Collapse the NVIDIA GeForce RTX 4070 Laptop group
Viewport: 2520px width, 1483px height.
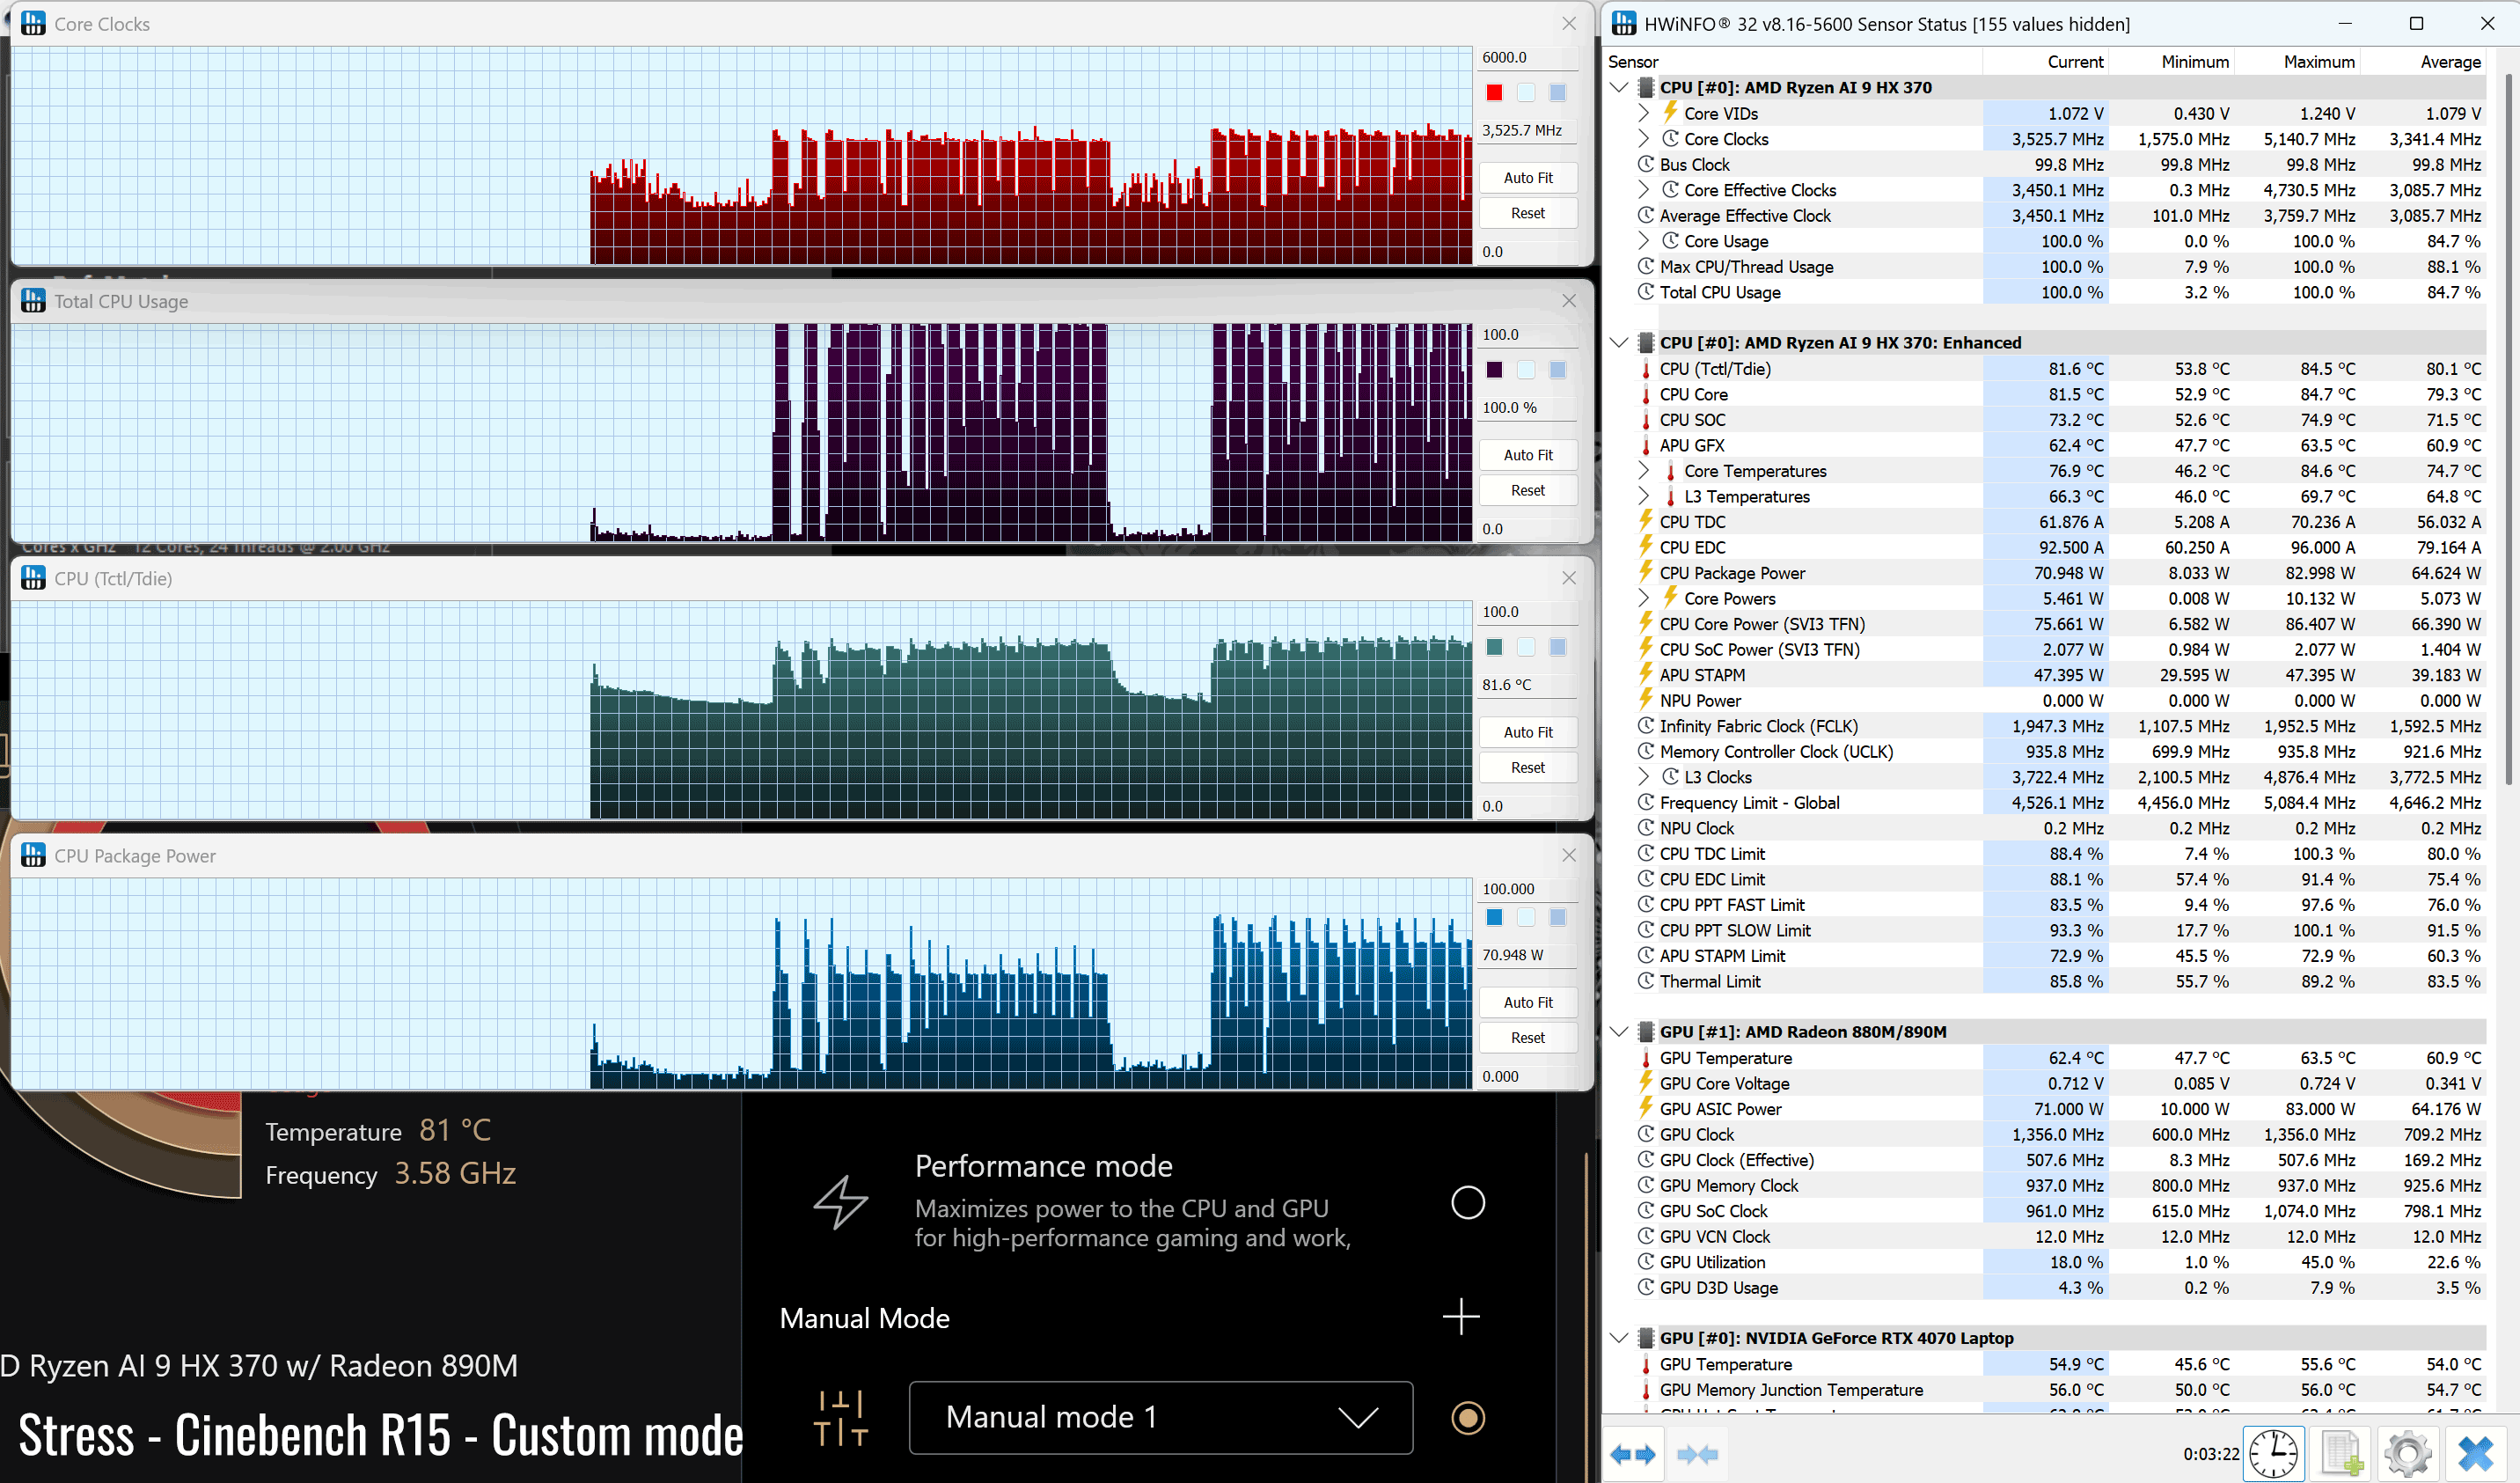(1619, 1338)
